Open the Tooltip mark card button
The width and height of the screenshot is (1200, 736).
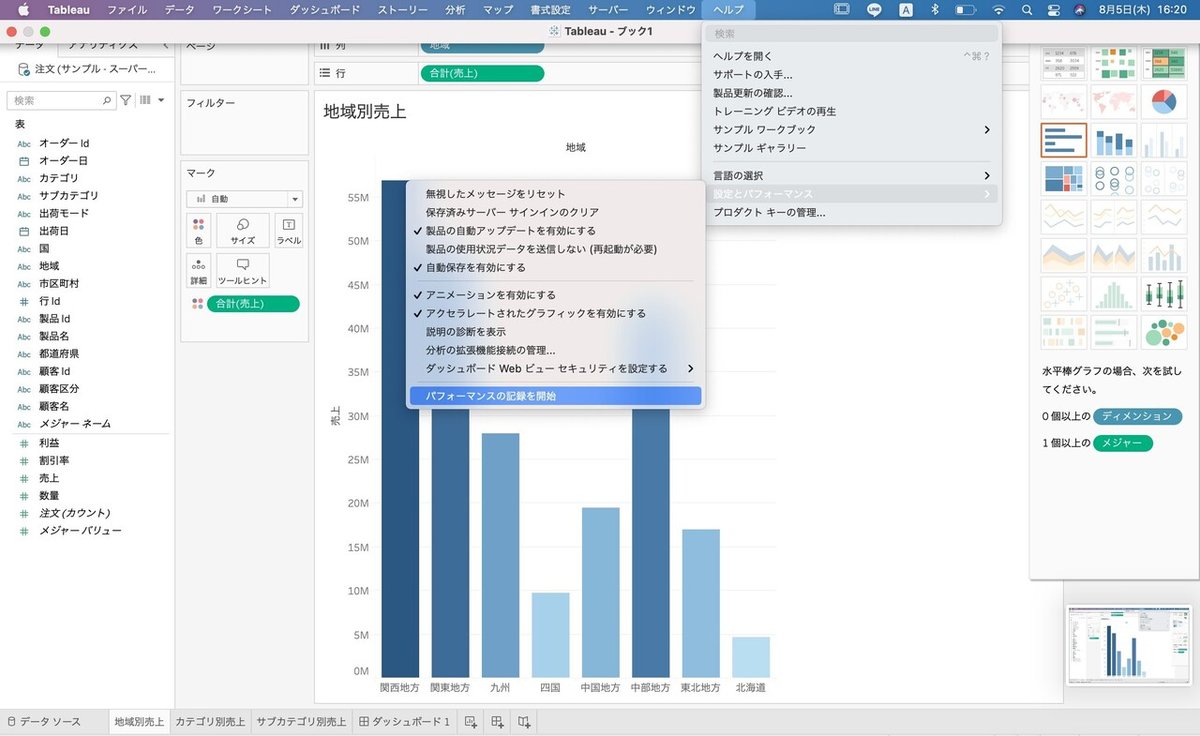(x=242, y=272)
